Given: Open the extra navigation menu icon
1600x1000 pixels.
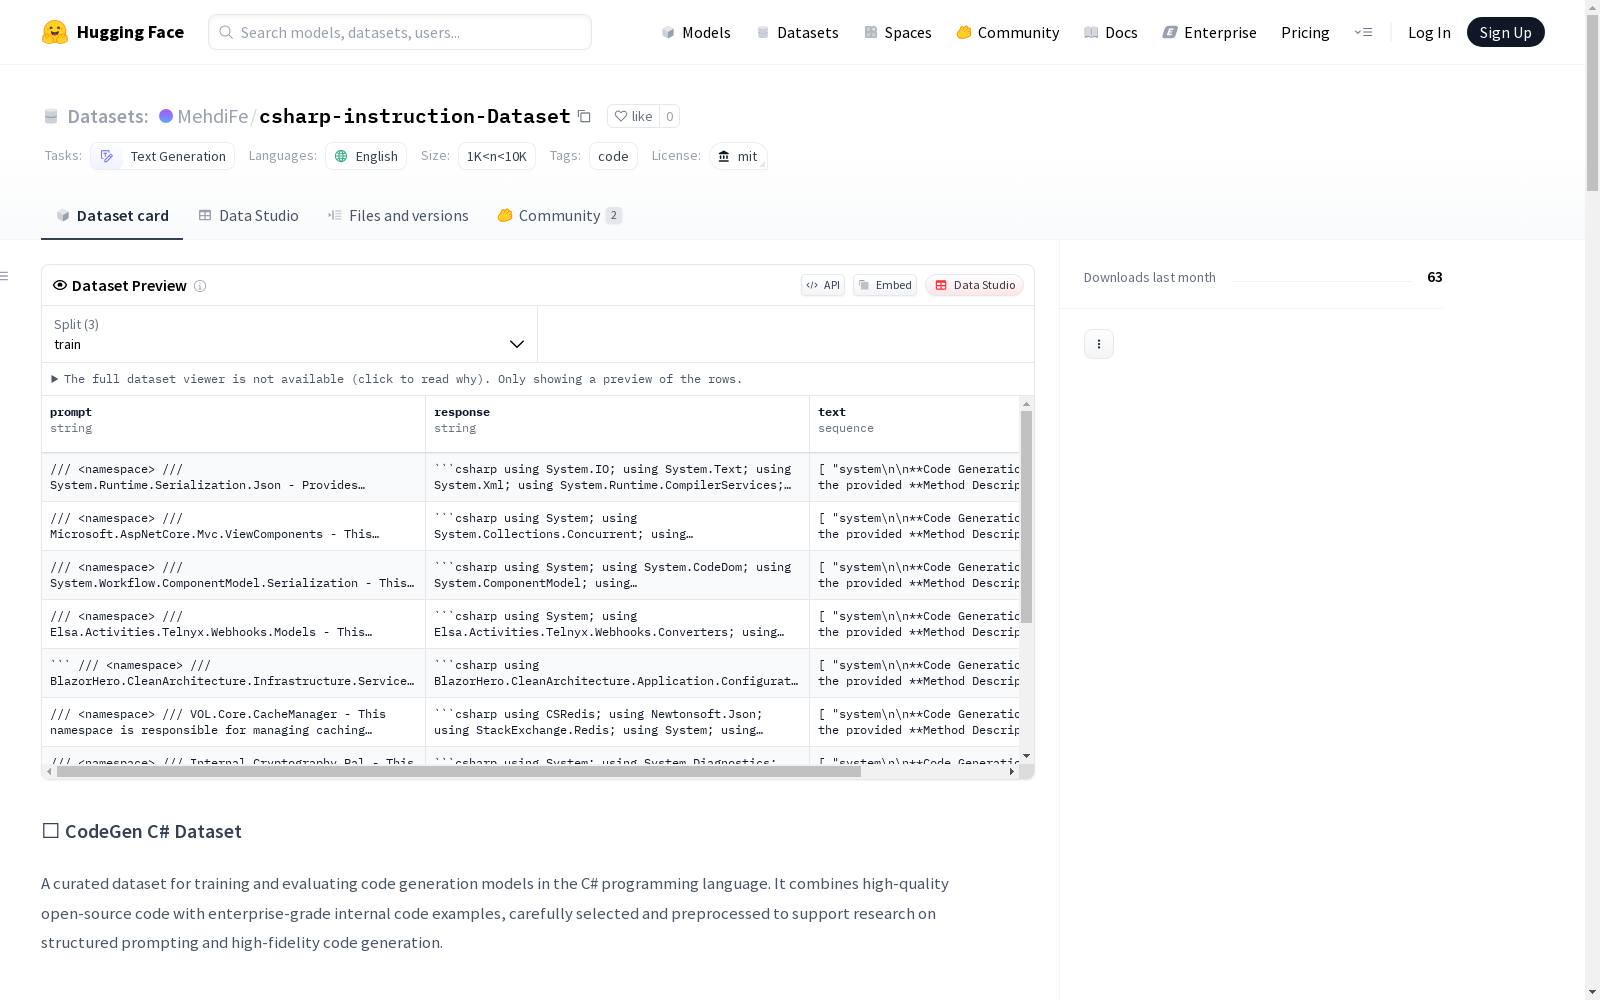Looking at the screenshot, I should click(1363, 32).
